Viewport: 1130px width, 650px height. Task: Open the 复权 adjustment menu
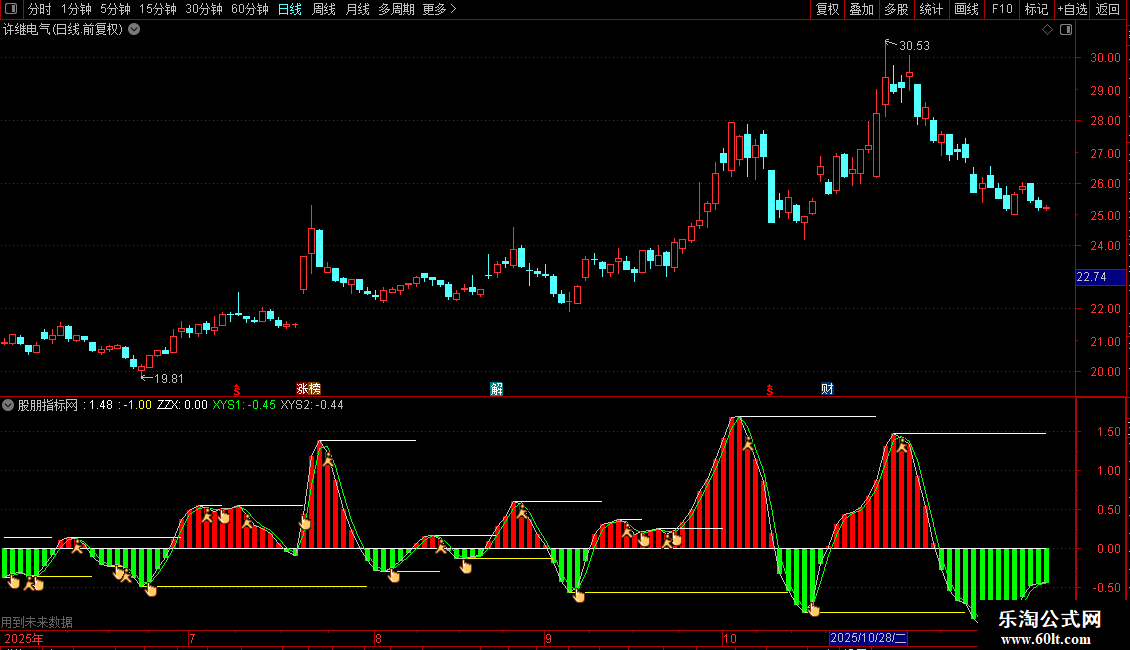(x=827, y=9)
